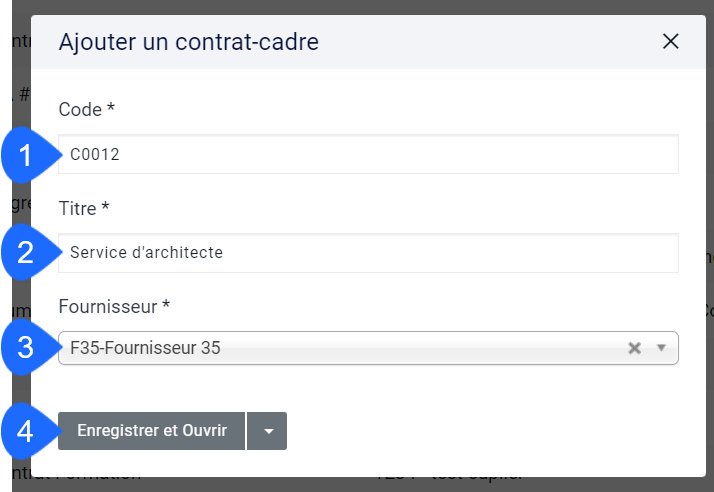714x492 pixels.
Task: Open the Fournisseur dropdown arrow
Action: (x=661, y=348)
